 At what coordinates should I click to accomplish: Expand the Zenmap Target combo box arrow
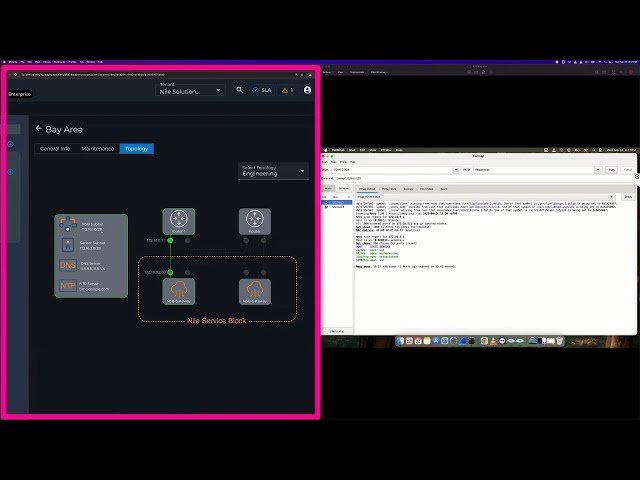point(456,169)
